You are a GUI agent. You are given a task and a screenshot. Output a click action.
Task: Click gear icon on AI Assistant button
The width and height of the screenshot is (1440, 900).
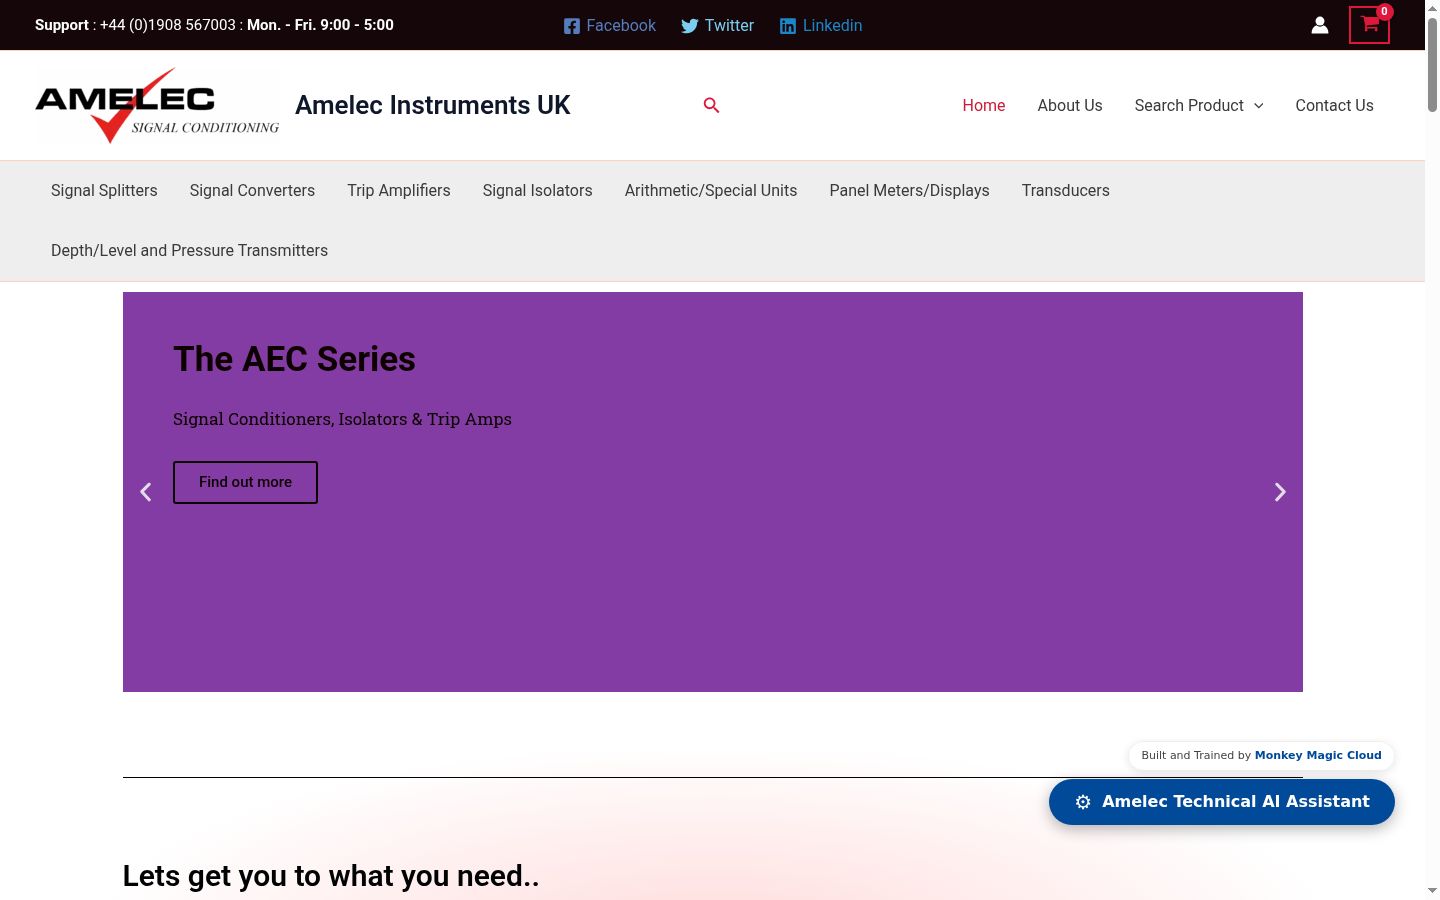click(x=1083, y=802)
